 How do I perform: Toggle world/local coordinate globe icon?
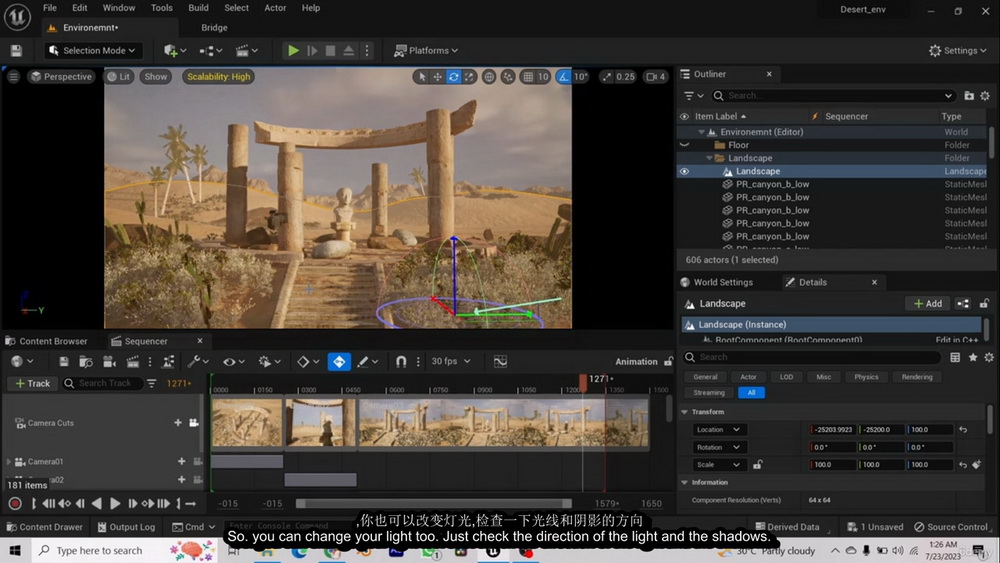(x=489, y=77)
